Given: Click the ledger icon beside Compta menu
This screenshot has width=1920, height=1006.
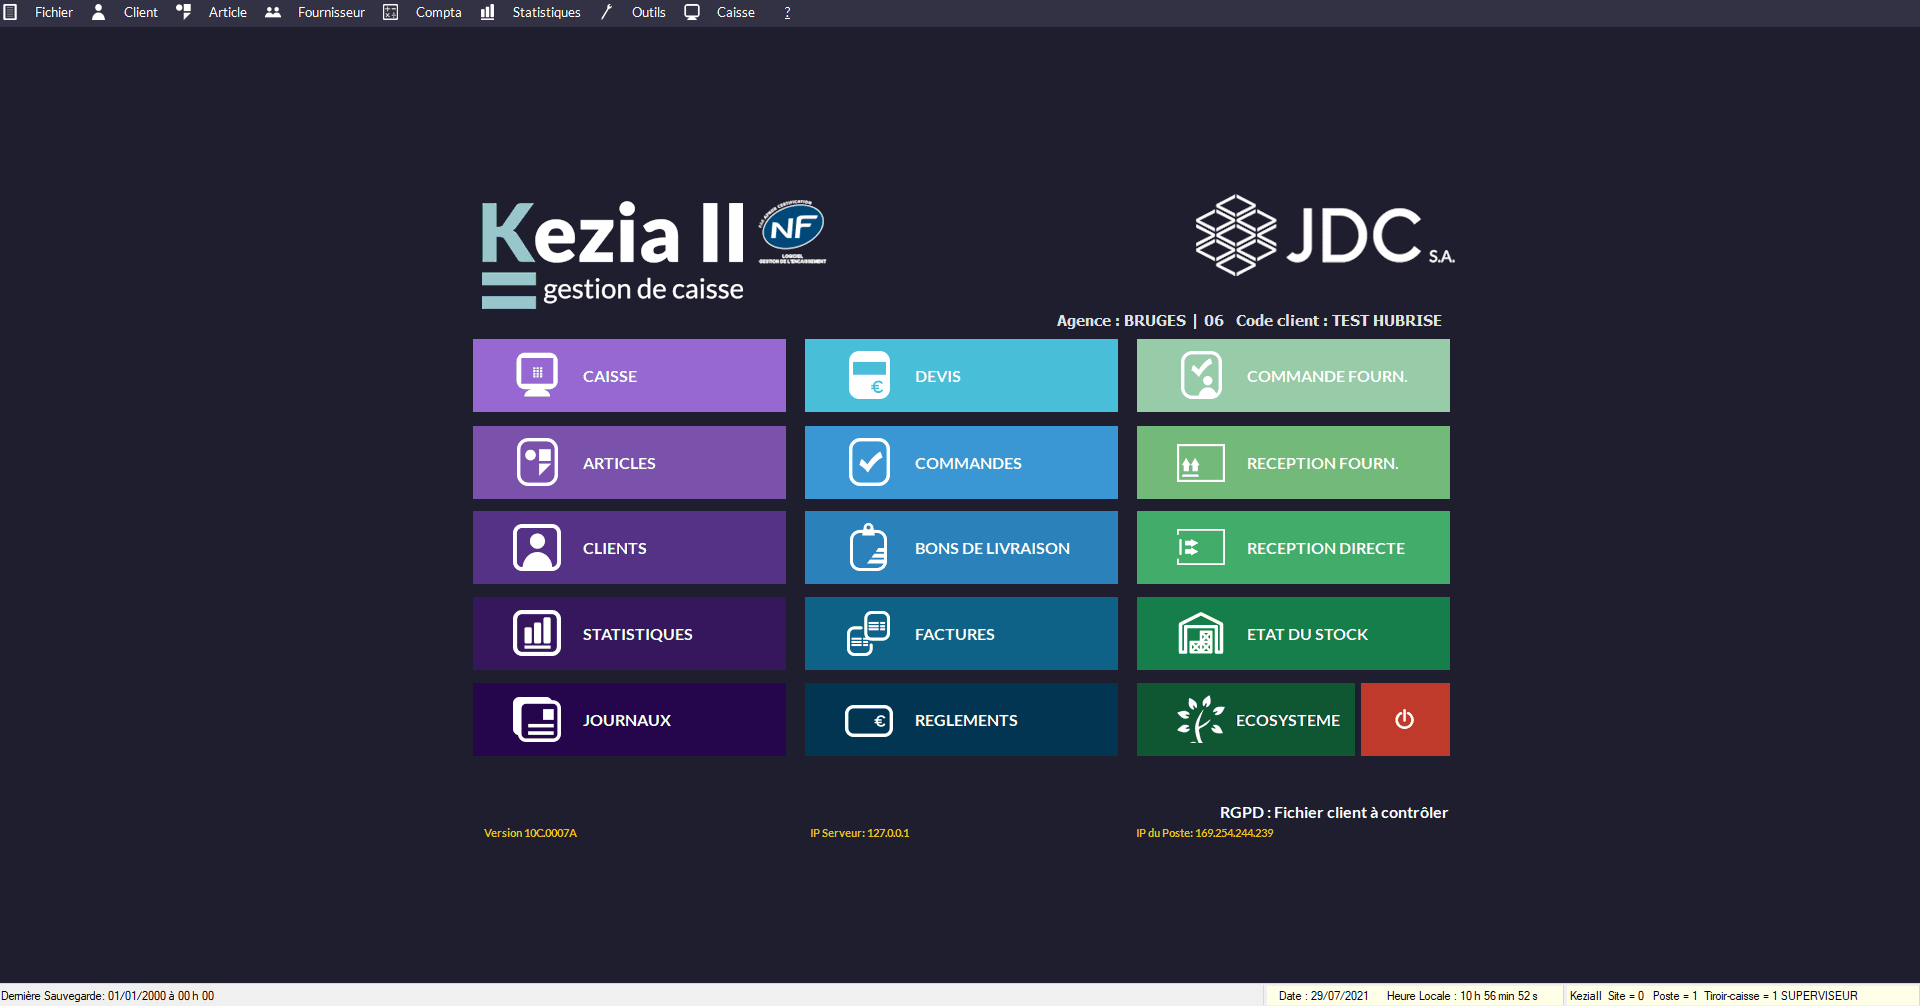Looking at the screenshot, I should [391, 12].
